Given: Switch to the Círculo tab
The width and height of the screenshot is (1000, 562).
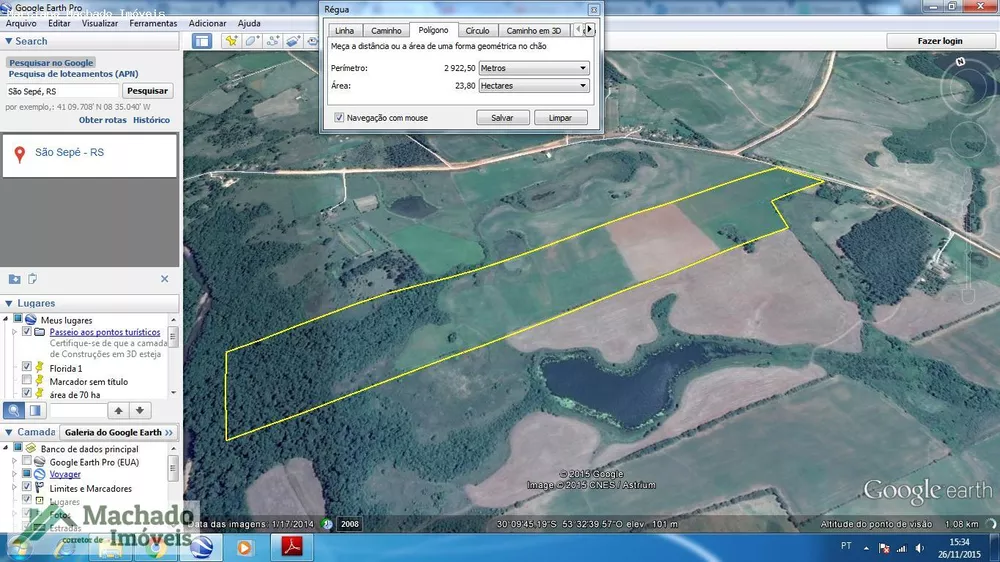Looking at the screenshot, I should [477, 31].
